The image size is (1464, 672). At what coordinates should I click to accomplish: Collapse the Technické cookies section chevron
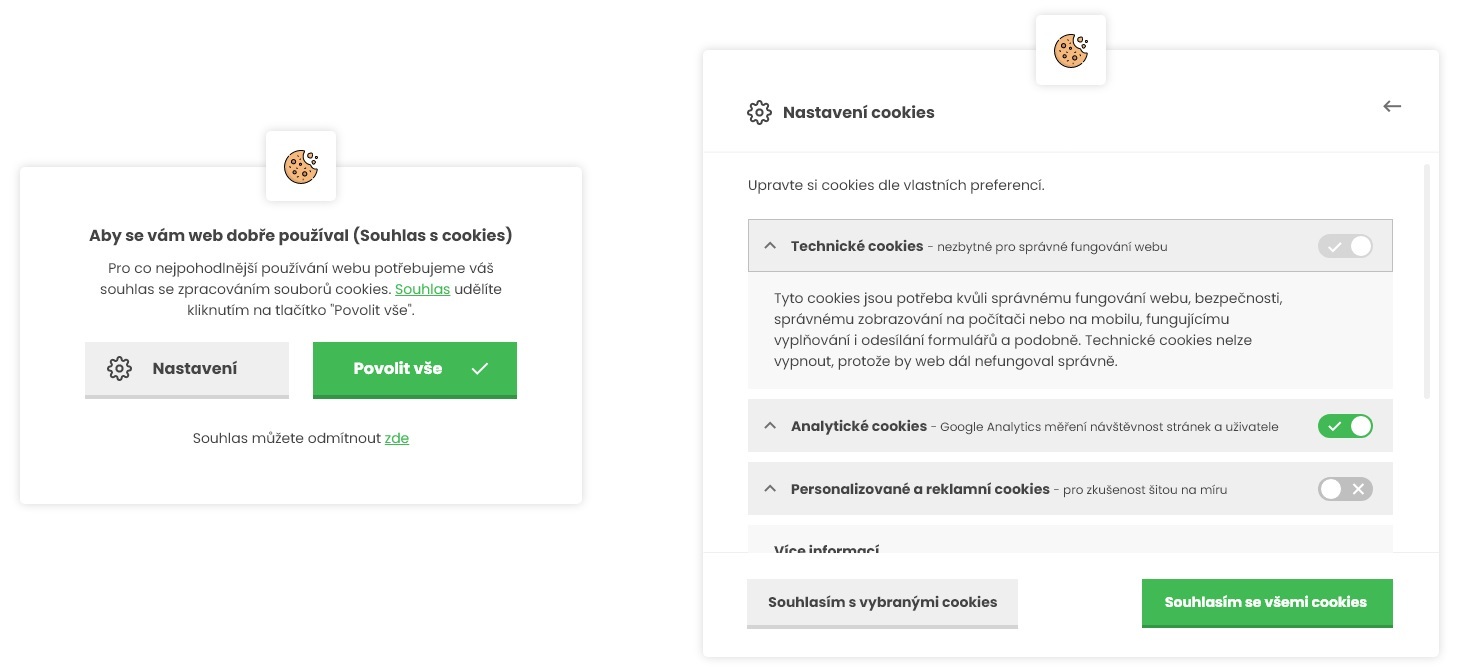(770, 246)
